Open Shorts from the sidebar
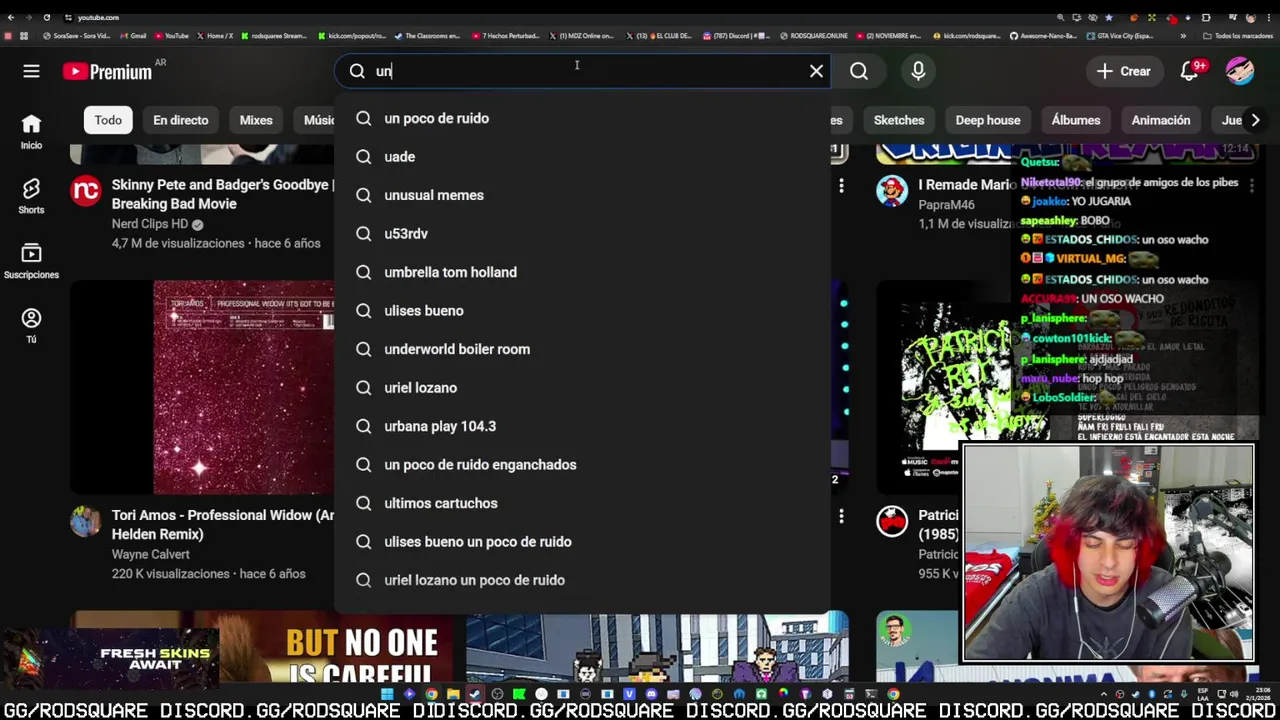 31,196
